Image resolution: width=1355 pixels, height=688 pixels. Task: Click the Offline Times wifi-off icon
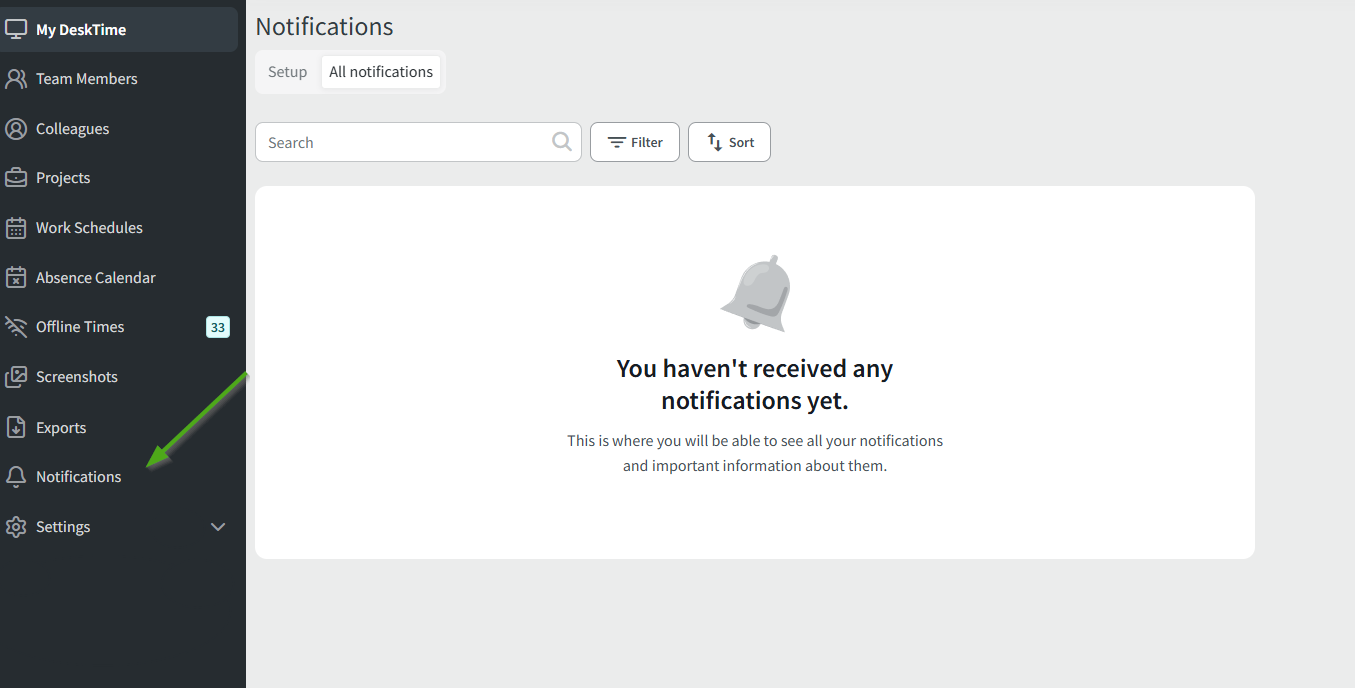(x=16, y=327)
